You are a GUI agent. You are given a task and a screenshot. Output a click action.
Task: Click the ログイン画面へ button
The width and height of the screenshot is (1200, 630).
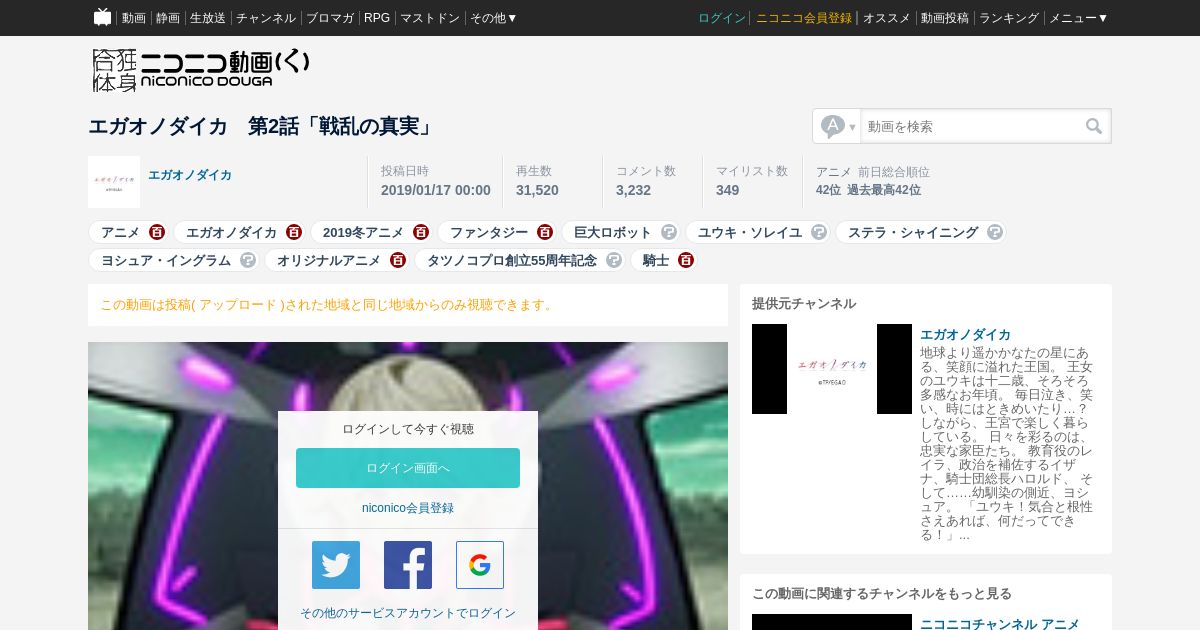(x=408, y=468)
